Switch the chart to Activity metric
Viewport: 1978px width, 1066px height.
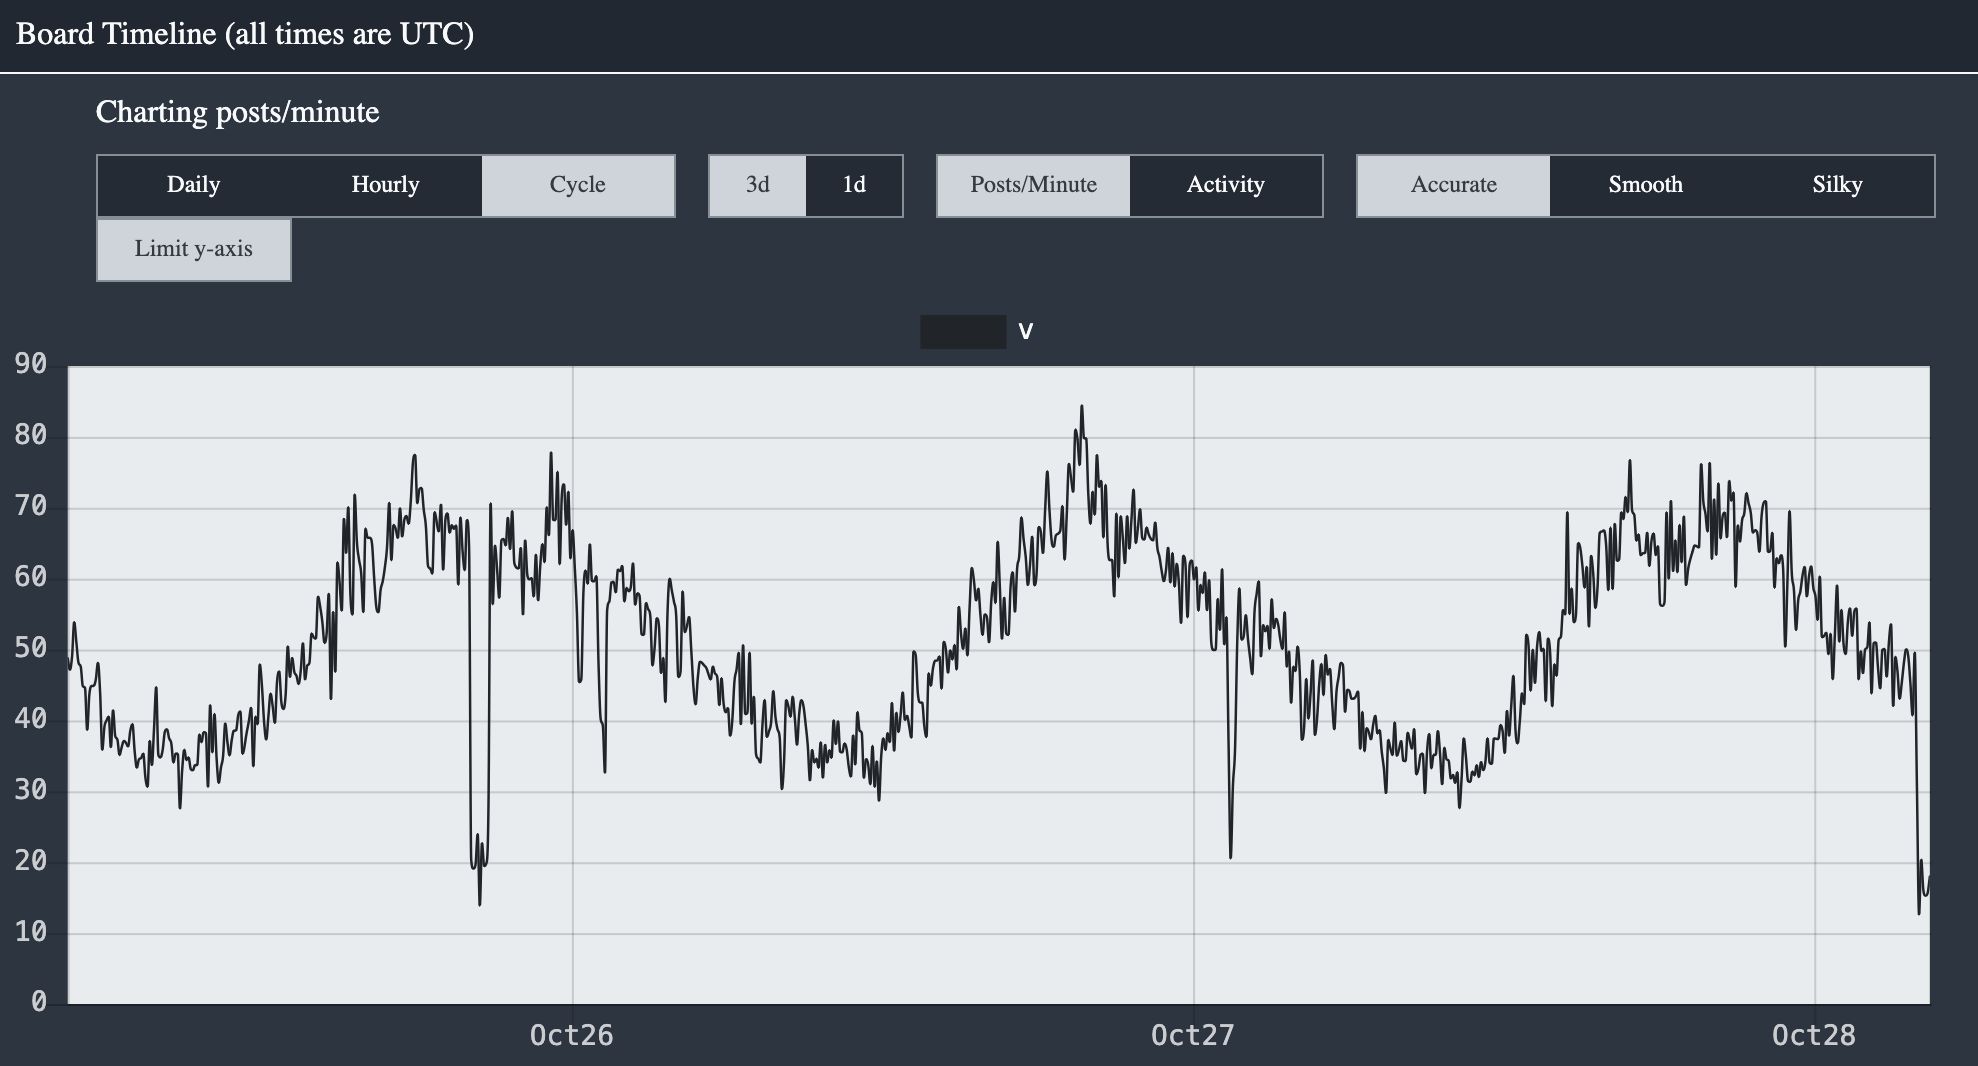1226,185
